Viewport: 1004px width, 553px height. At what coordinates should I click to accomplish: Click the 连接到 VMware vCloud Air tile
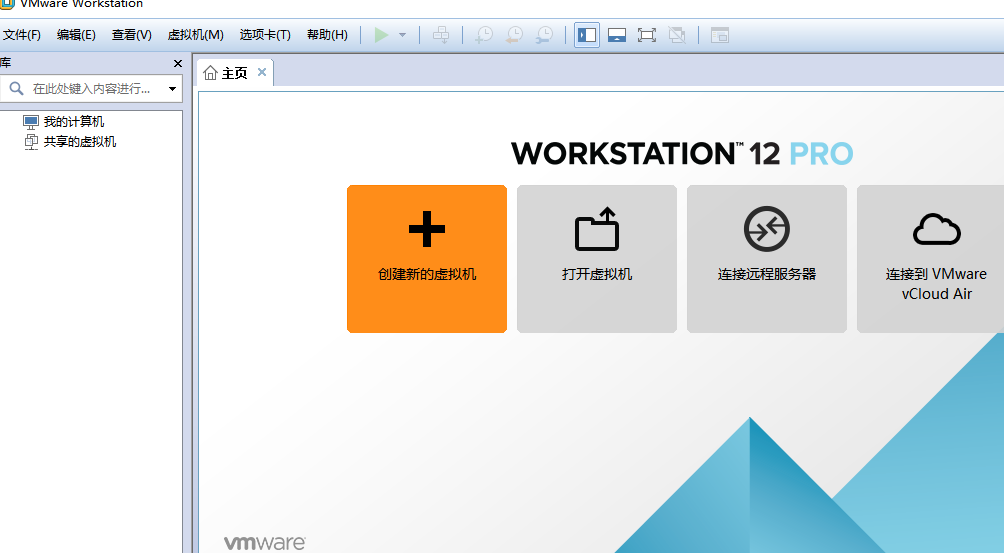[930, 259]
